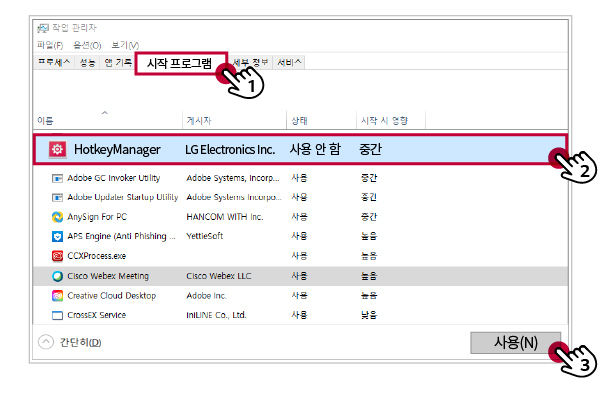Switch to the 프로세스 tab

tap(54, 62)
